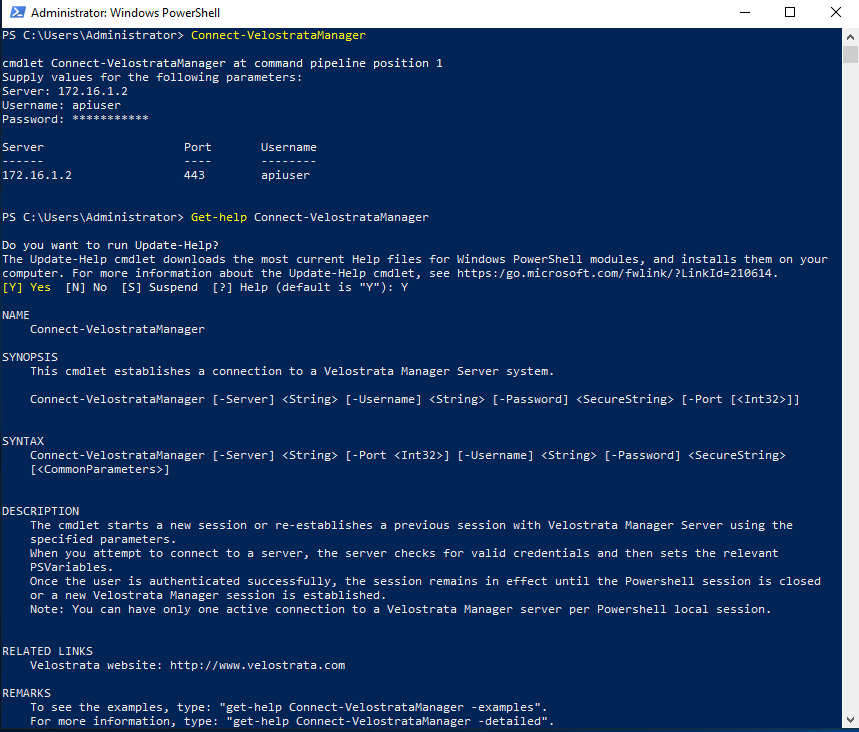The image size is (859, 732).
Task: Click the 'Port' column header
Action: tap(197, 147)
